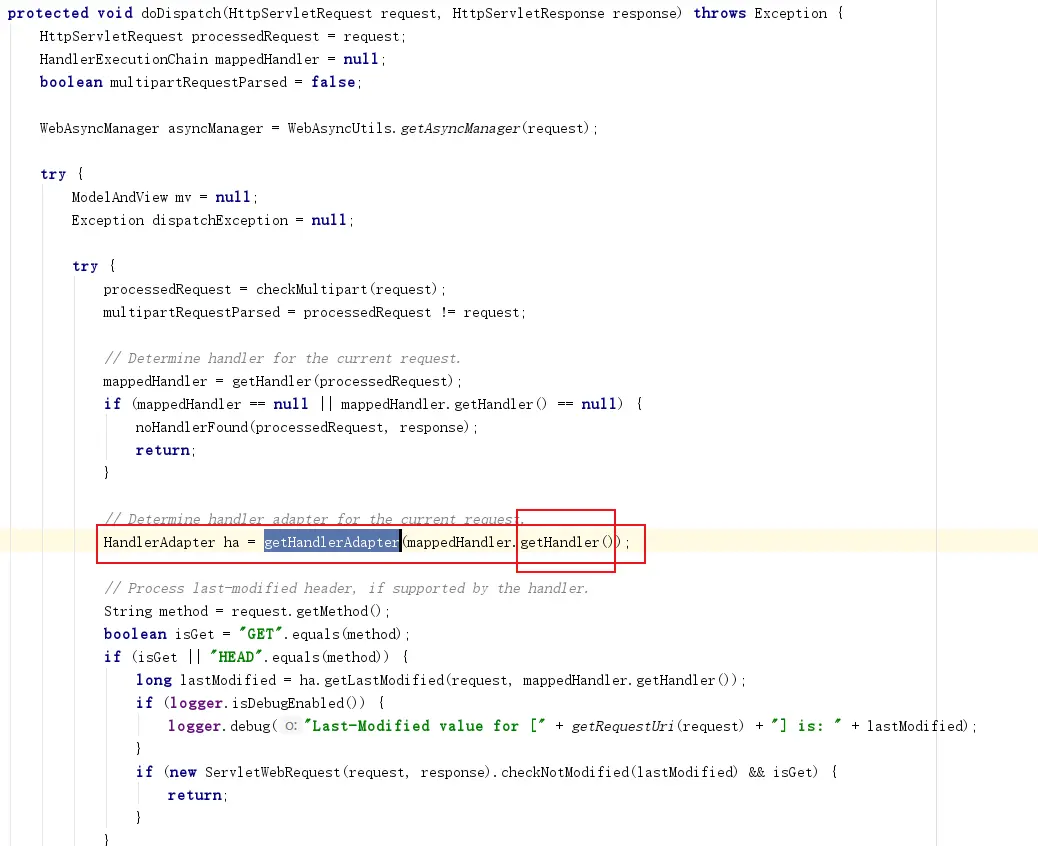Click the '&&' operator before isGet
This screenshot has width=1038, height=846.
[x=756, y=772]
